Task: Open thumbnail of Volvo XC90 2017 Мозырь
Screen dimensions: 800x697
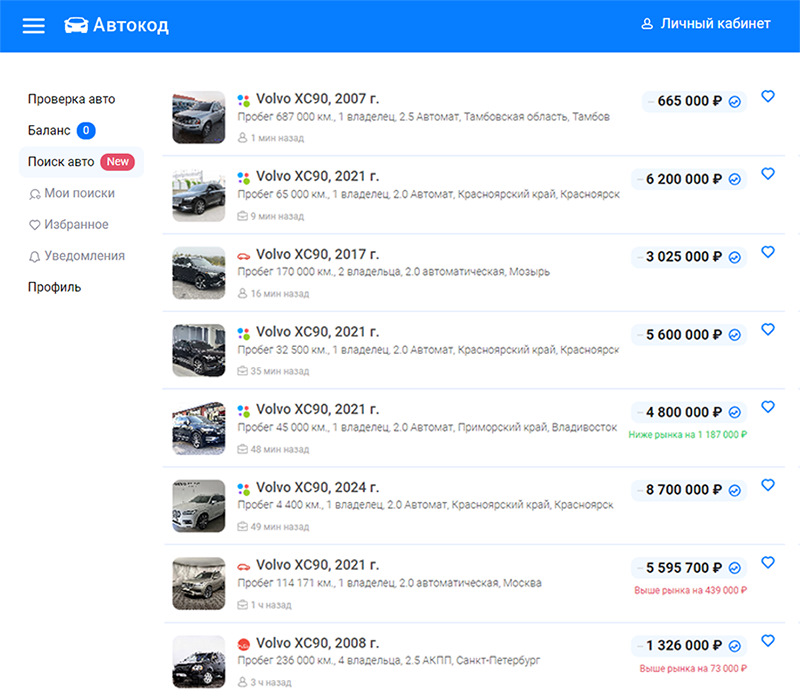Action: point(199,273)
